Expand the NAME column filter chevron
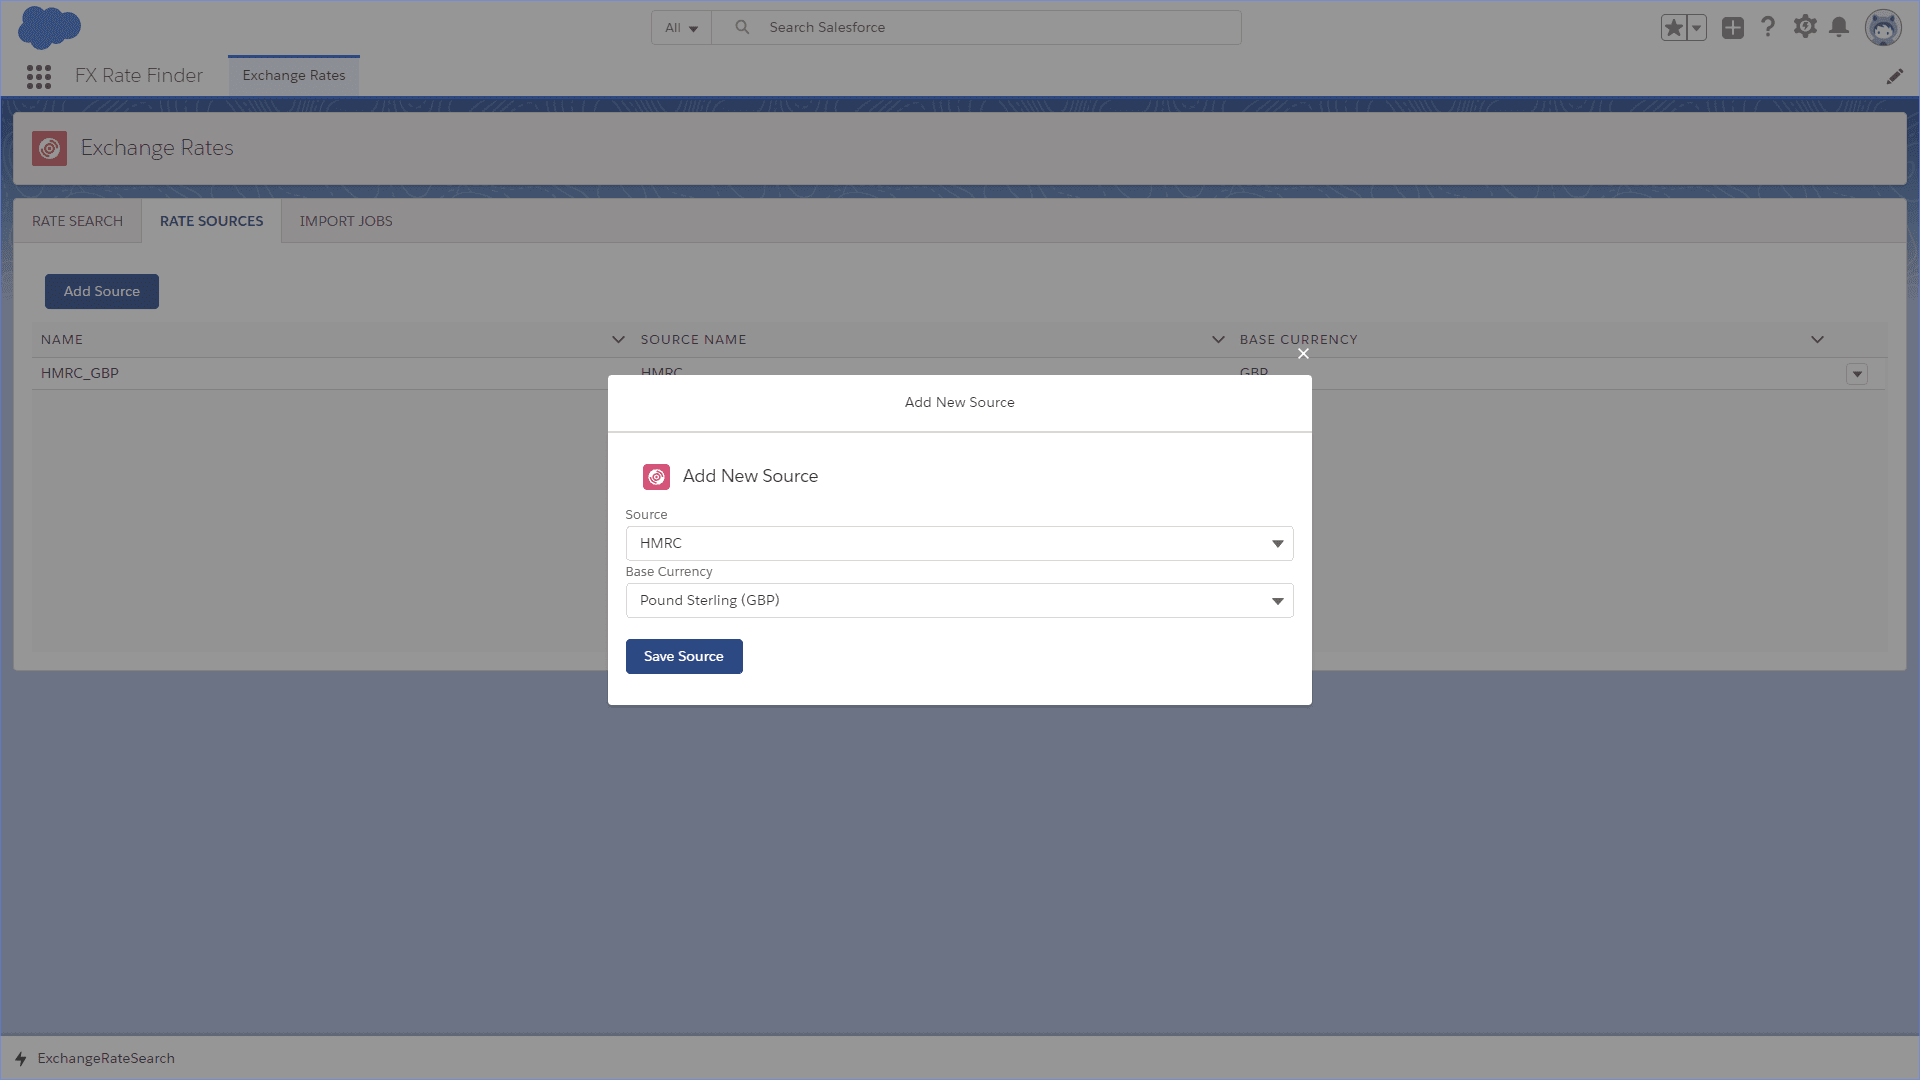Screen dimensions: 1920x1080 point(618,339)
